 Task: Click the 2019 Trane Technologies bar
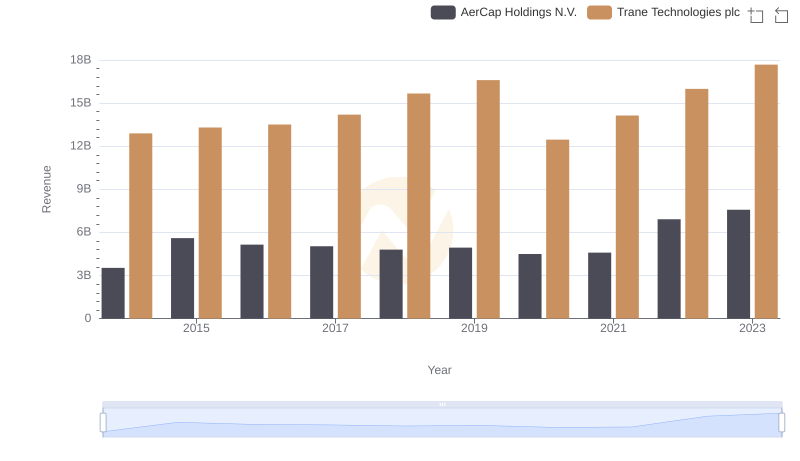point(488,199)
